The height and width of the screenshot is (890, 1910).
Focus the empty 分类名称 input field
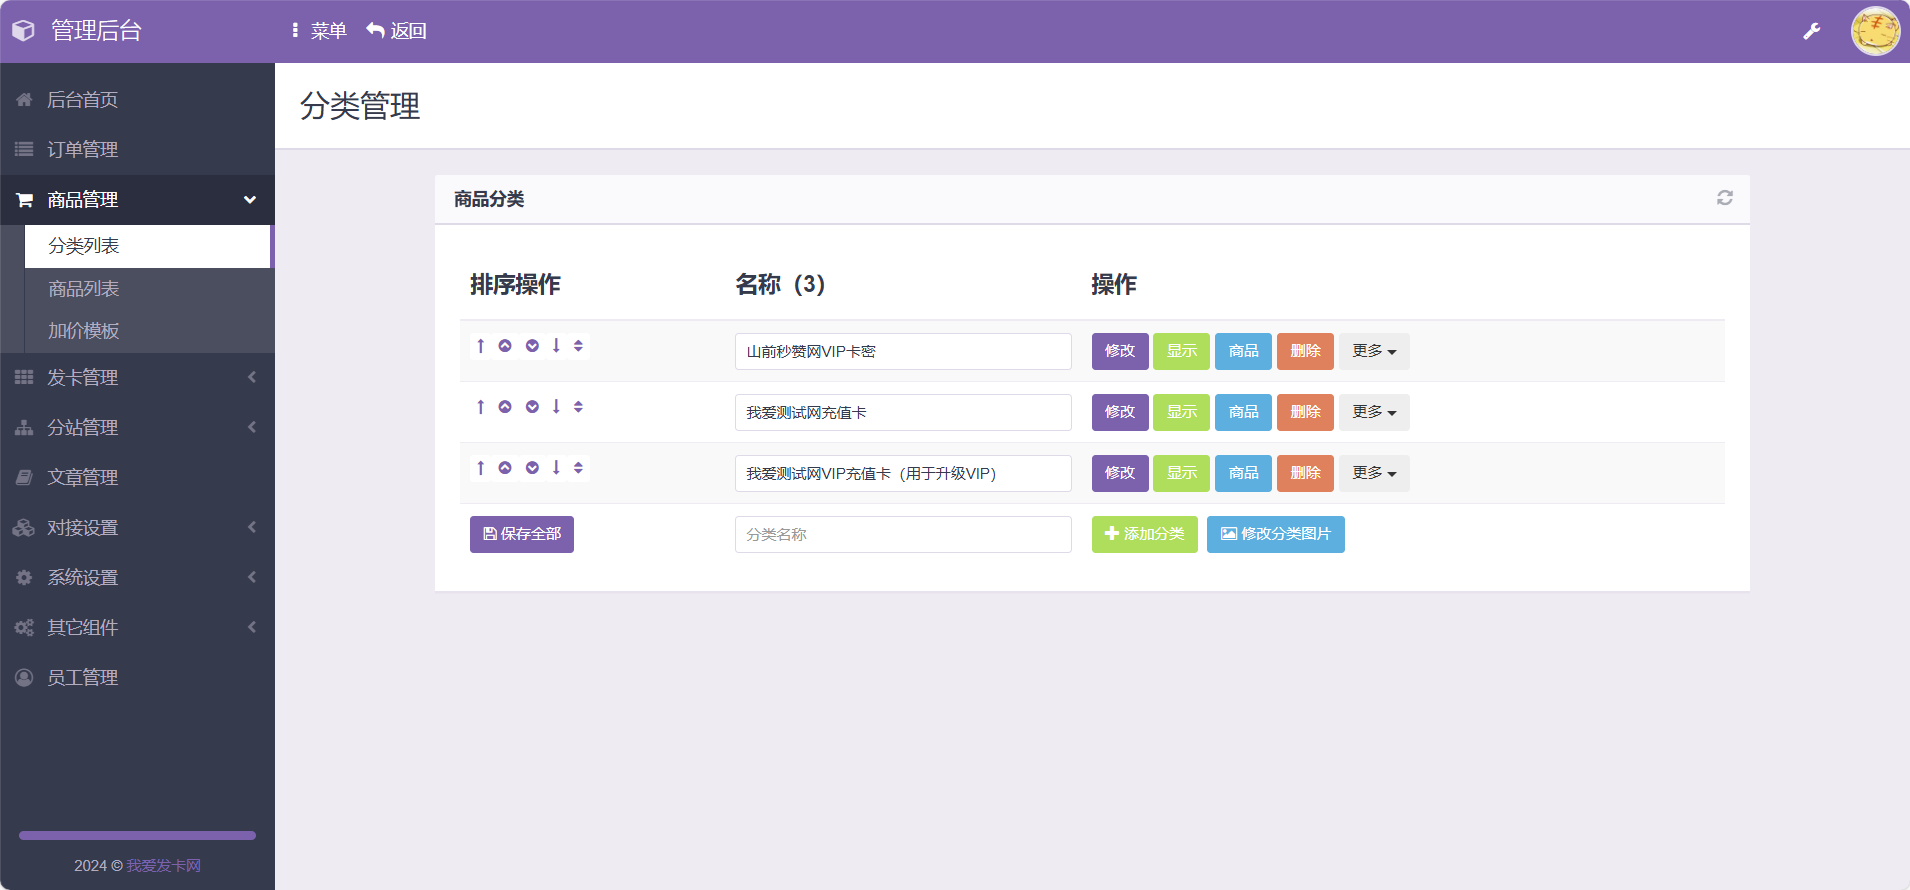[903, 534]
